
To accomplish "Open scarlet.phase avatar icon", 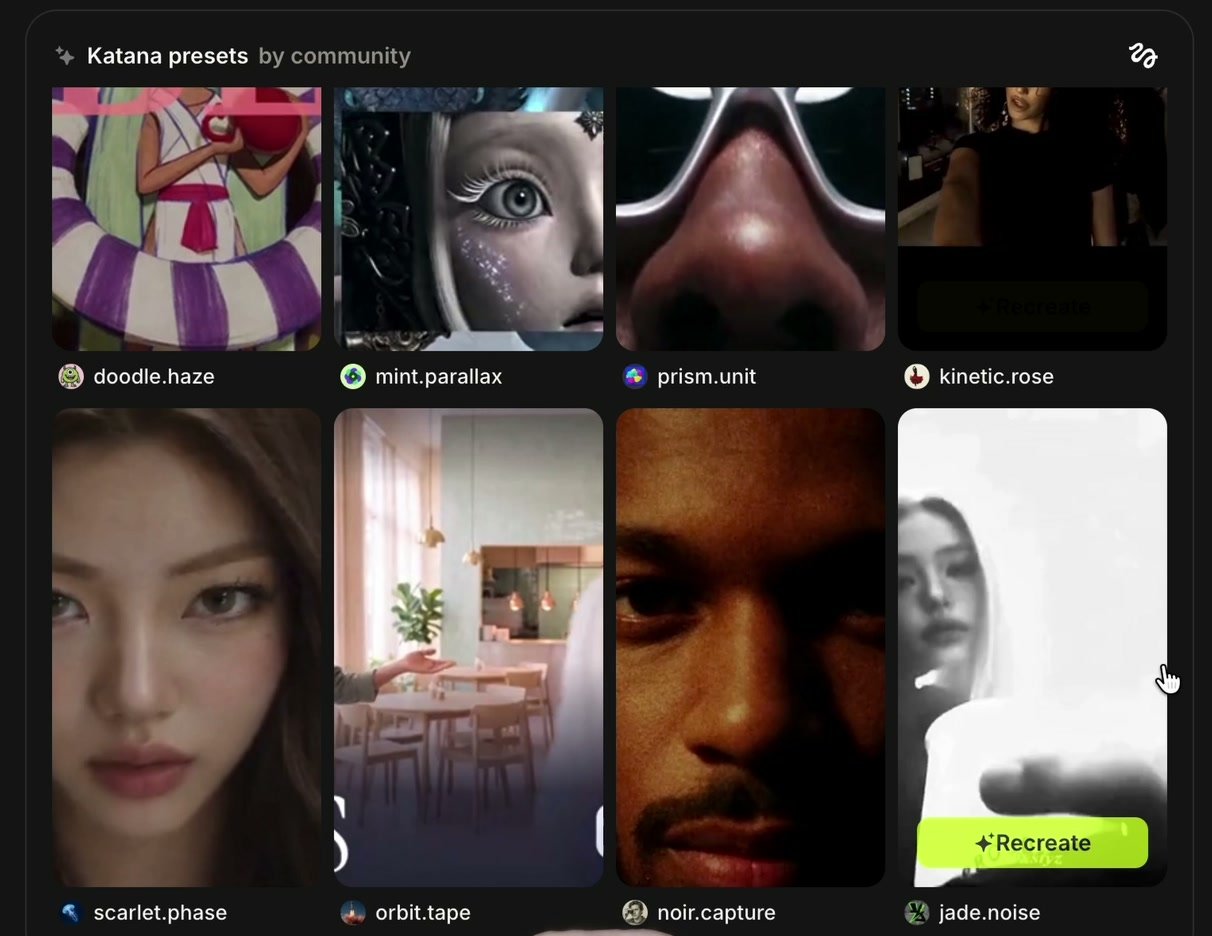I will [x=71, y=912].
